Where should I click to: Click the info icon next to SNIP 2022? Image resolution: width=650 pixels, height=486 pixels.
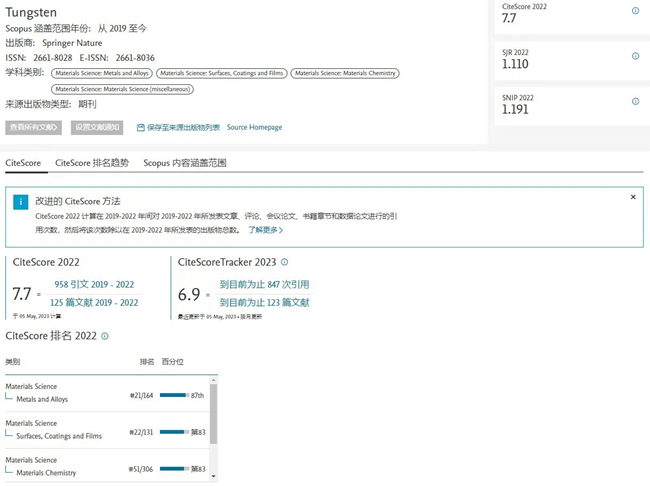pos(635,101)
